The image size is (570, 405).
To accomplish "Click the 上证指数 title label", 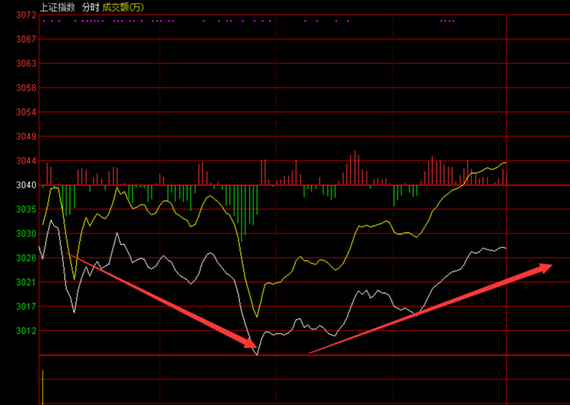I will tap(57, 8).
